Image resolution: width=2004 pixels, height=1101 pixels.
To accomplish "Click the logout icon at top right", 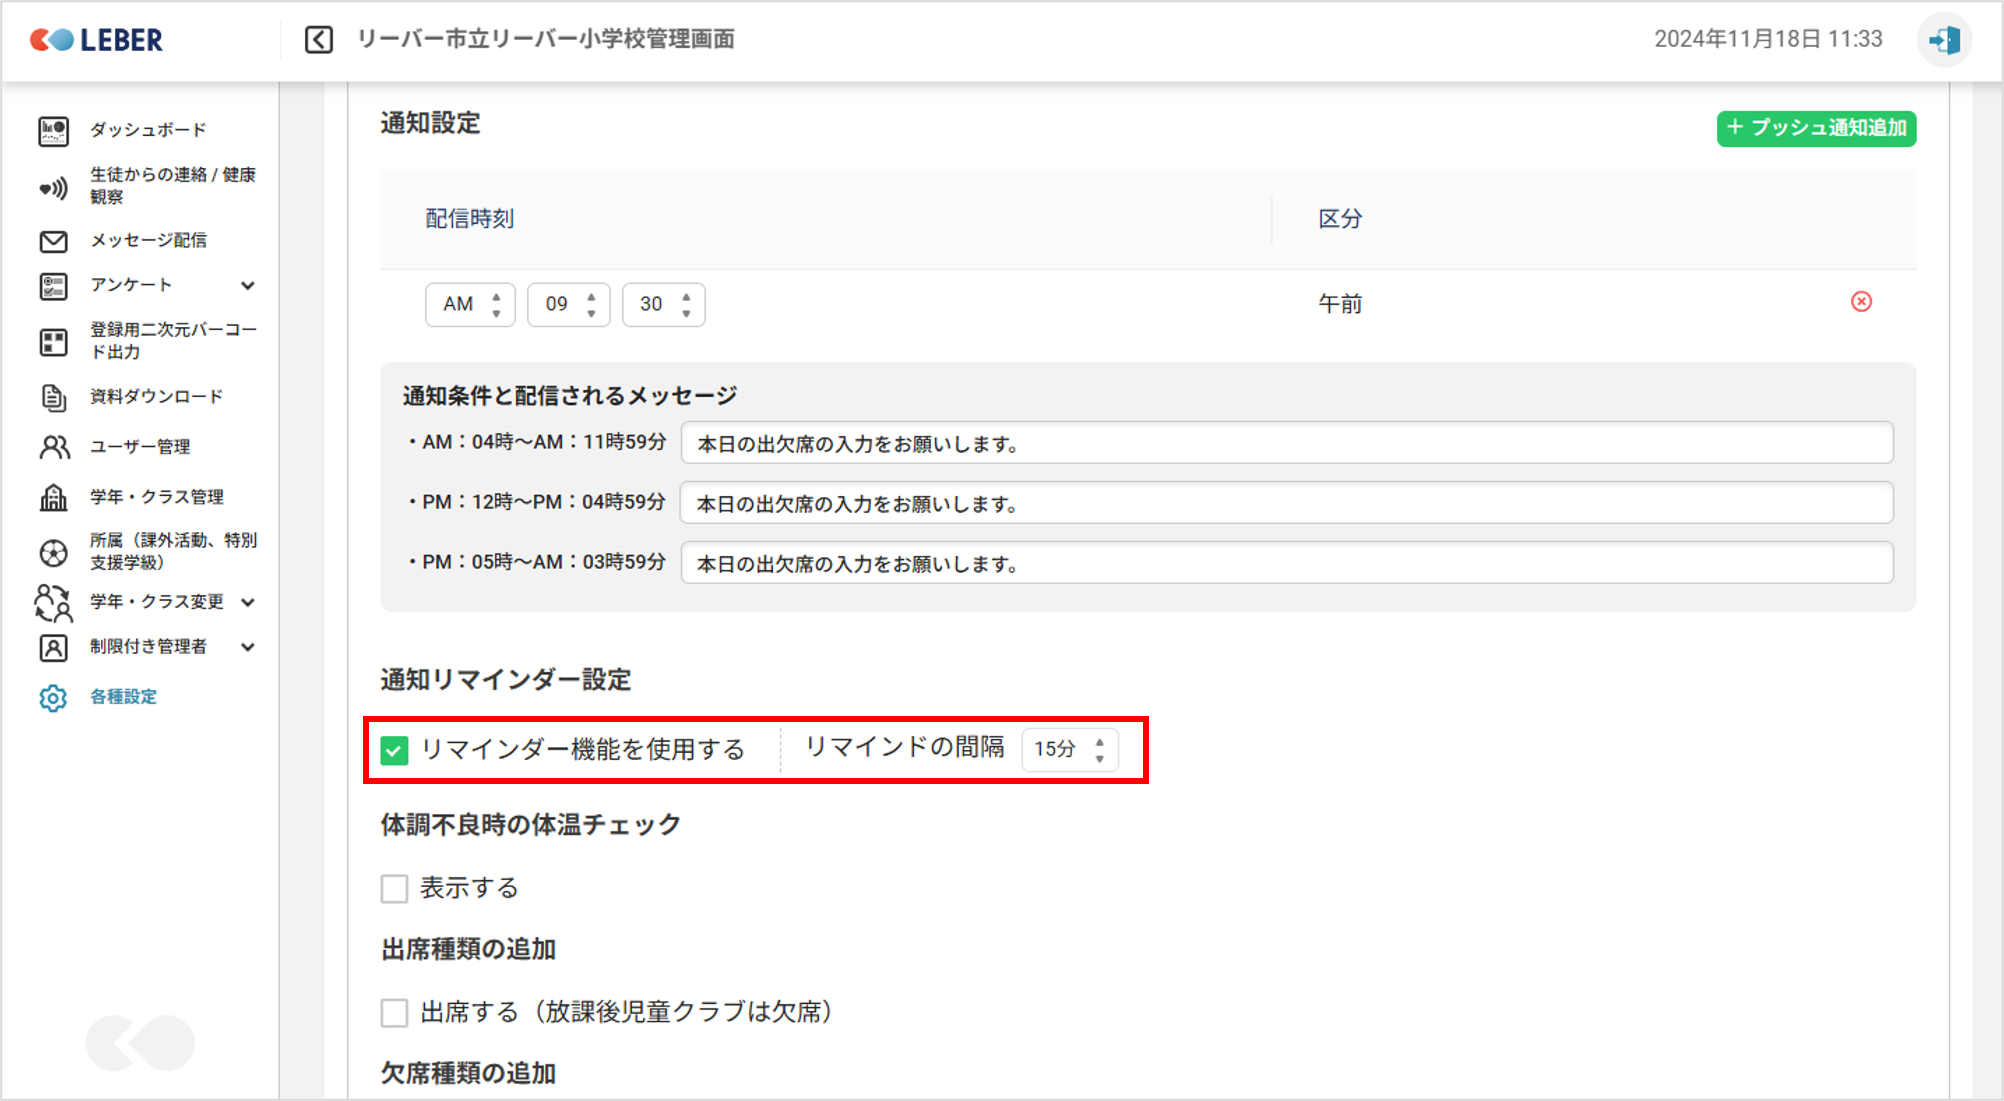I will coord(1944,40).
